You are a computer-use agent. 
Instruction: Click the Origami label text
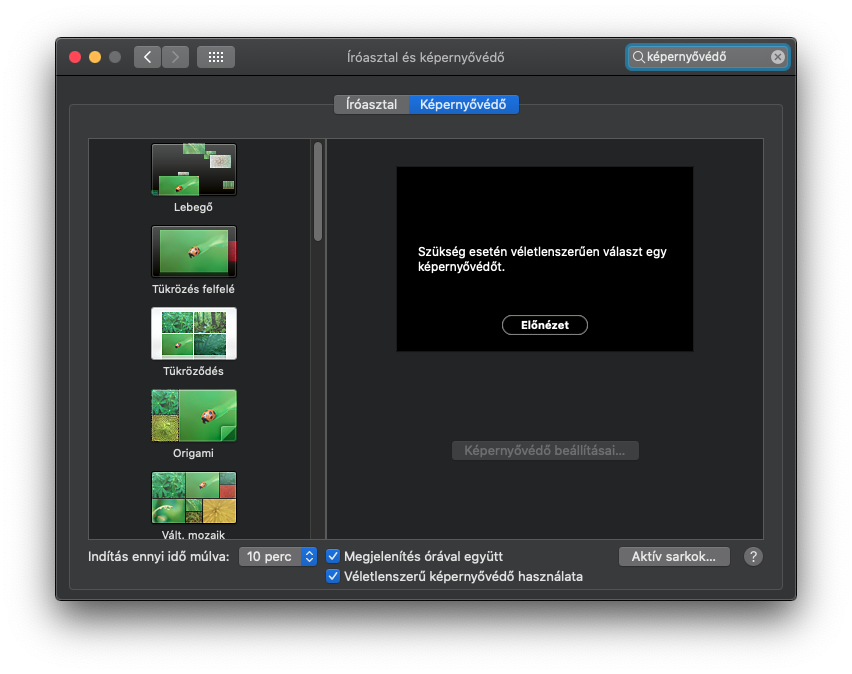[x=193, y=453]
